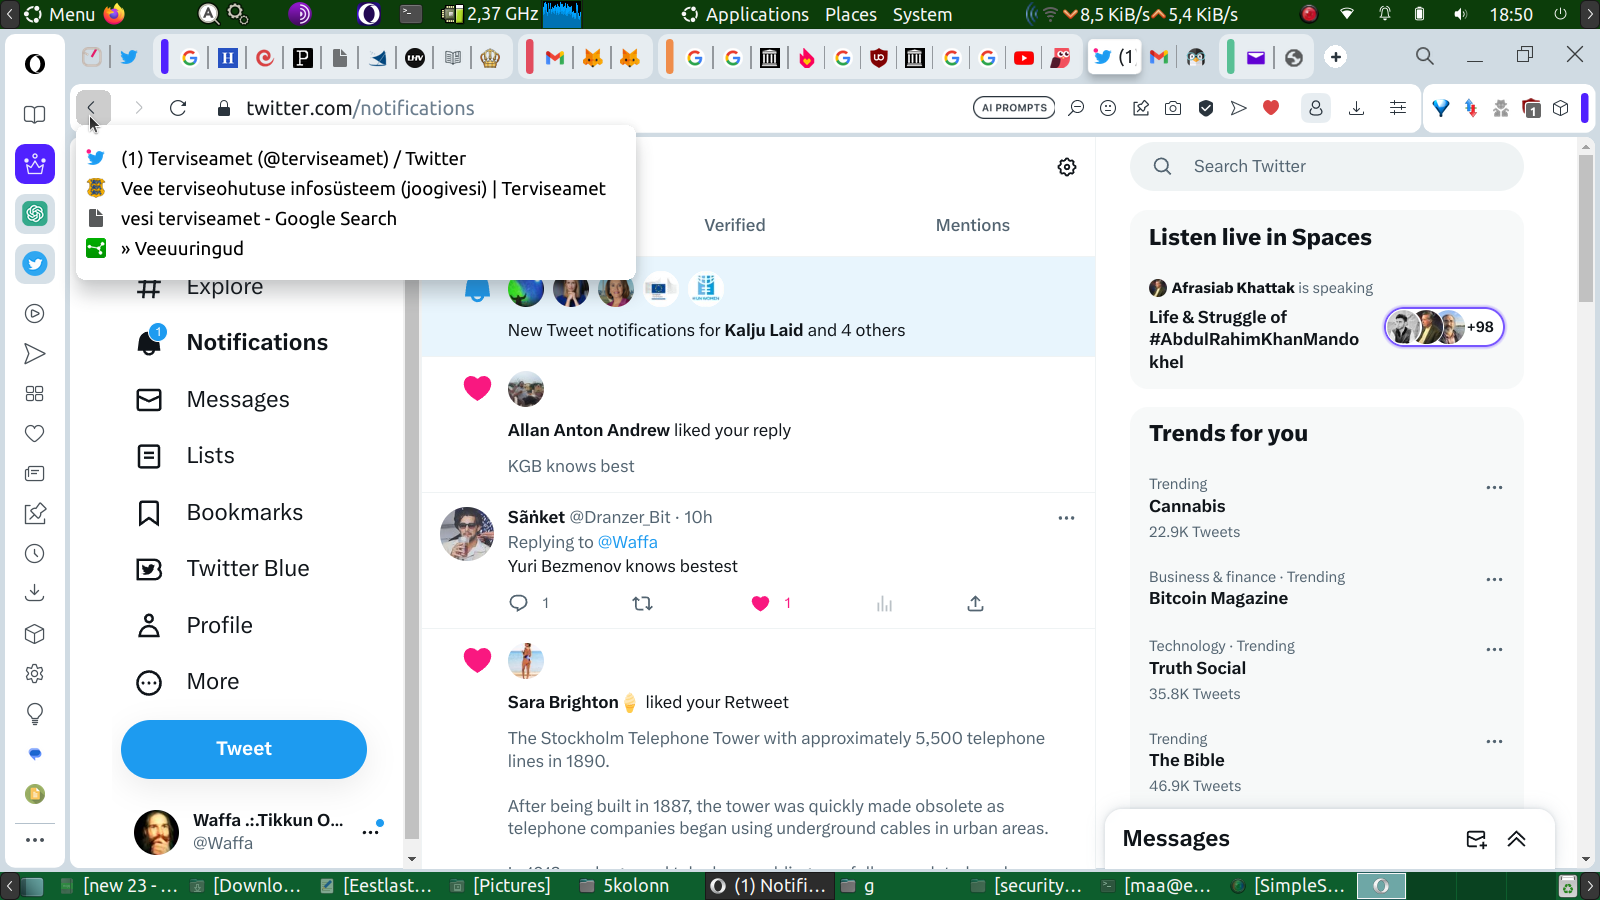
Task: Open the Menu button in top panel
Action: pos(60,14)
